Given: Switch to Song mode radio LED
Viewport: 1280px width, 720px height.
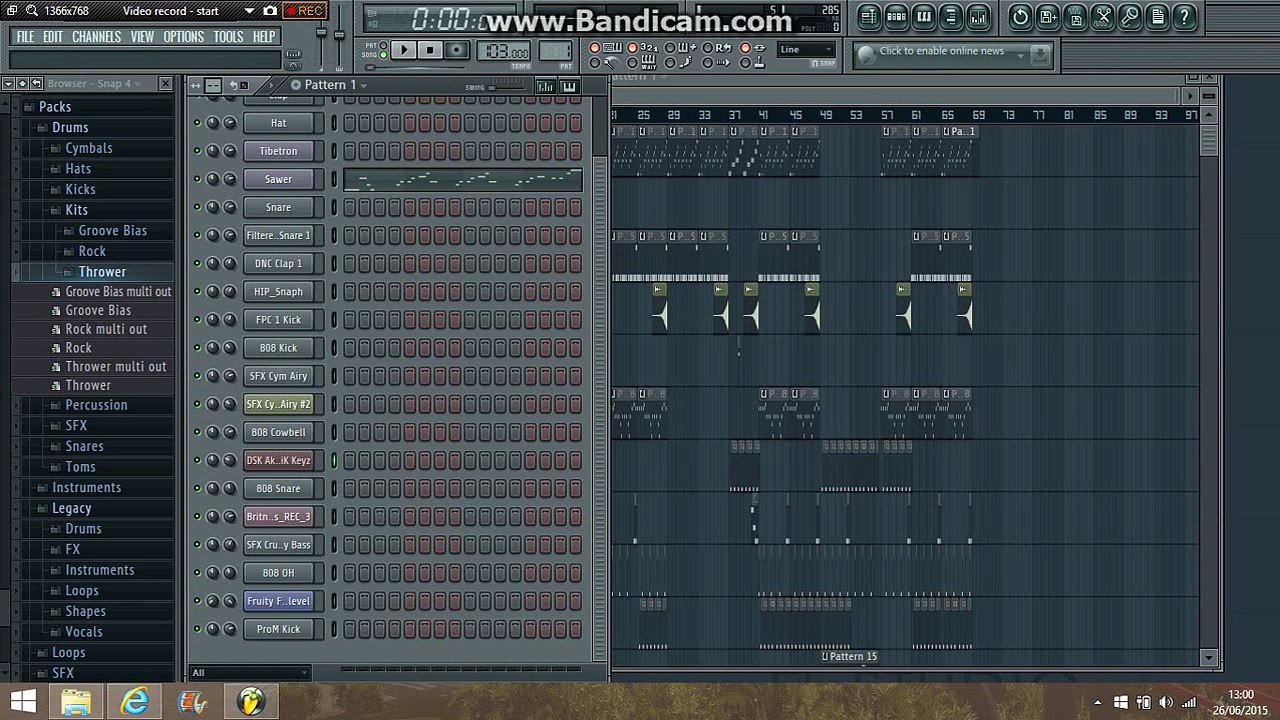Looking at the screenshot, I should tap(384, 54).
